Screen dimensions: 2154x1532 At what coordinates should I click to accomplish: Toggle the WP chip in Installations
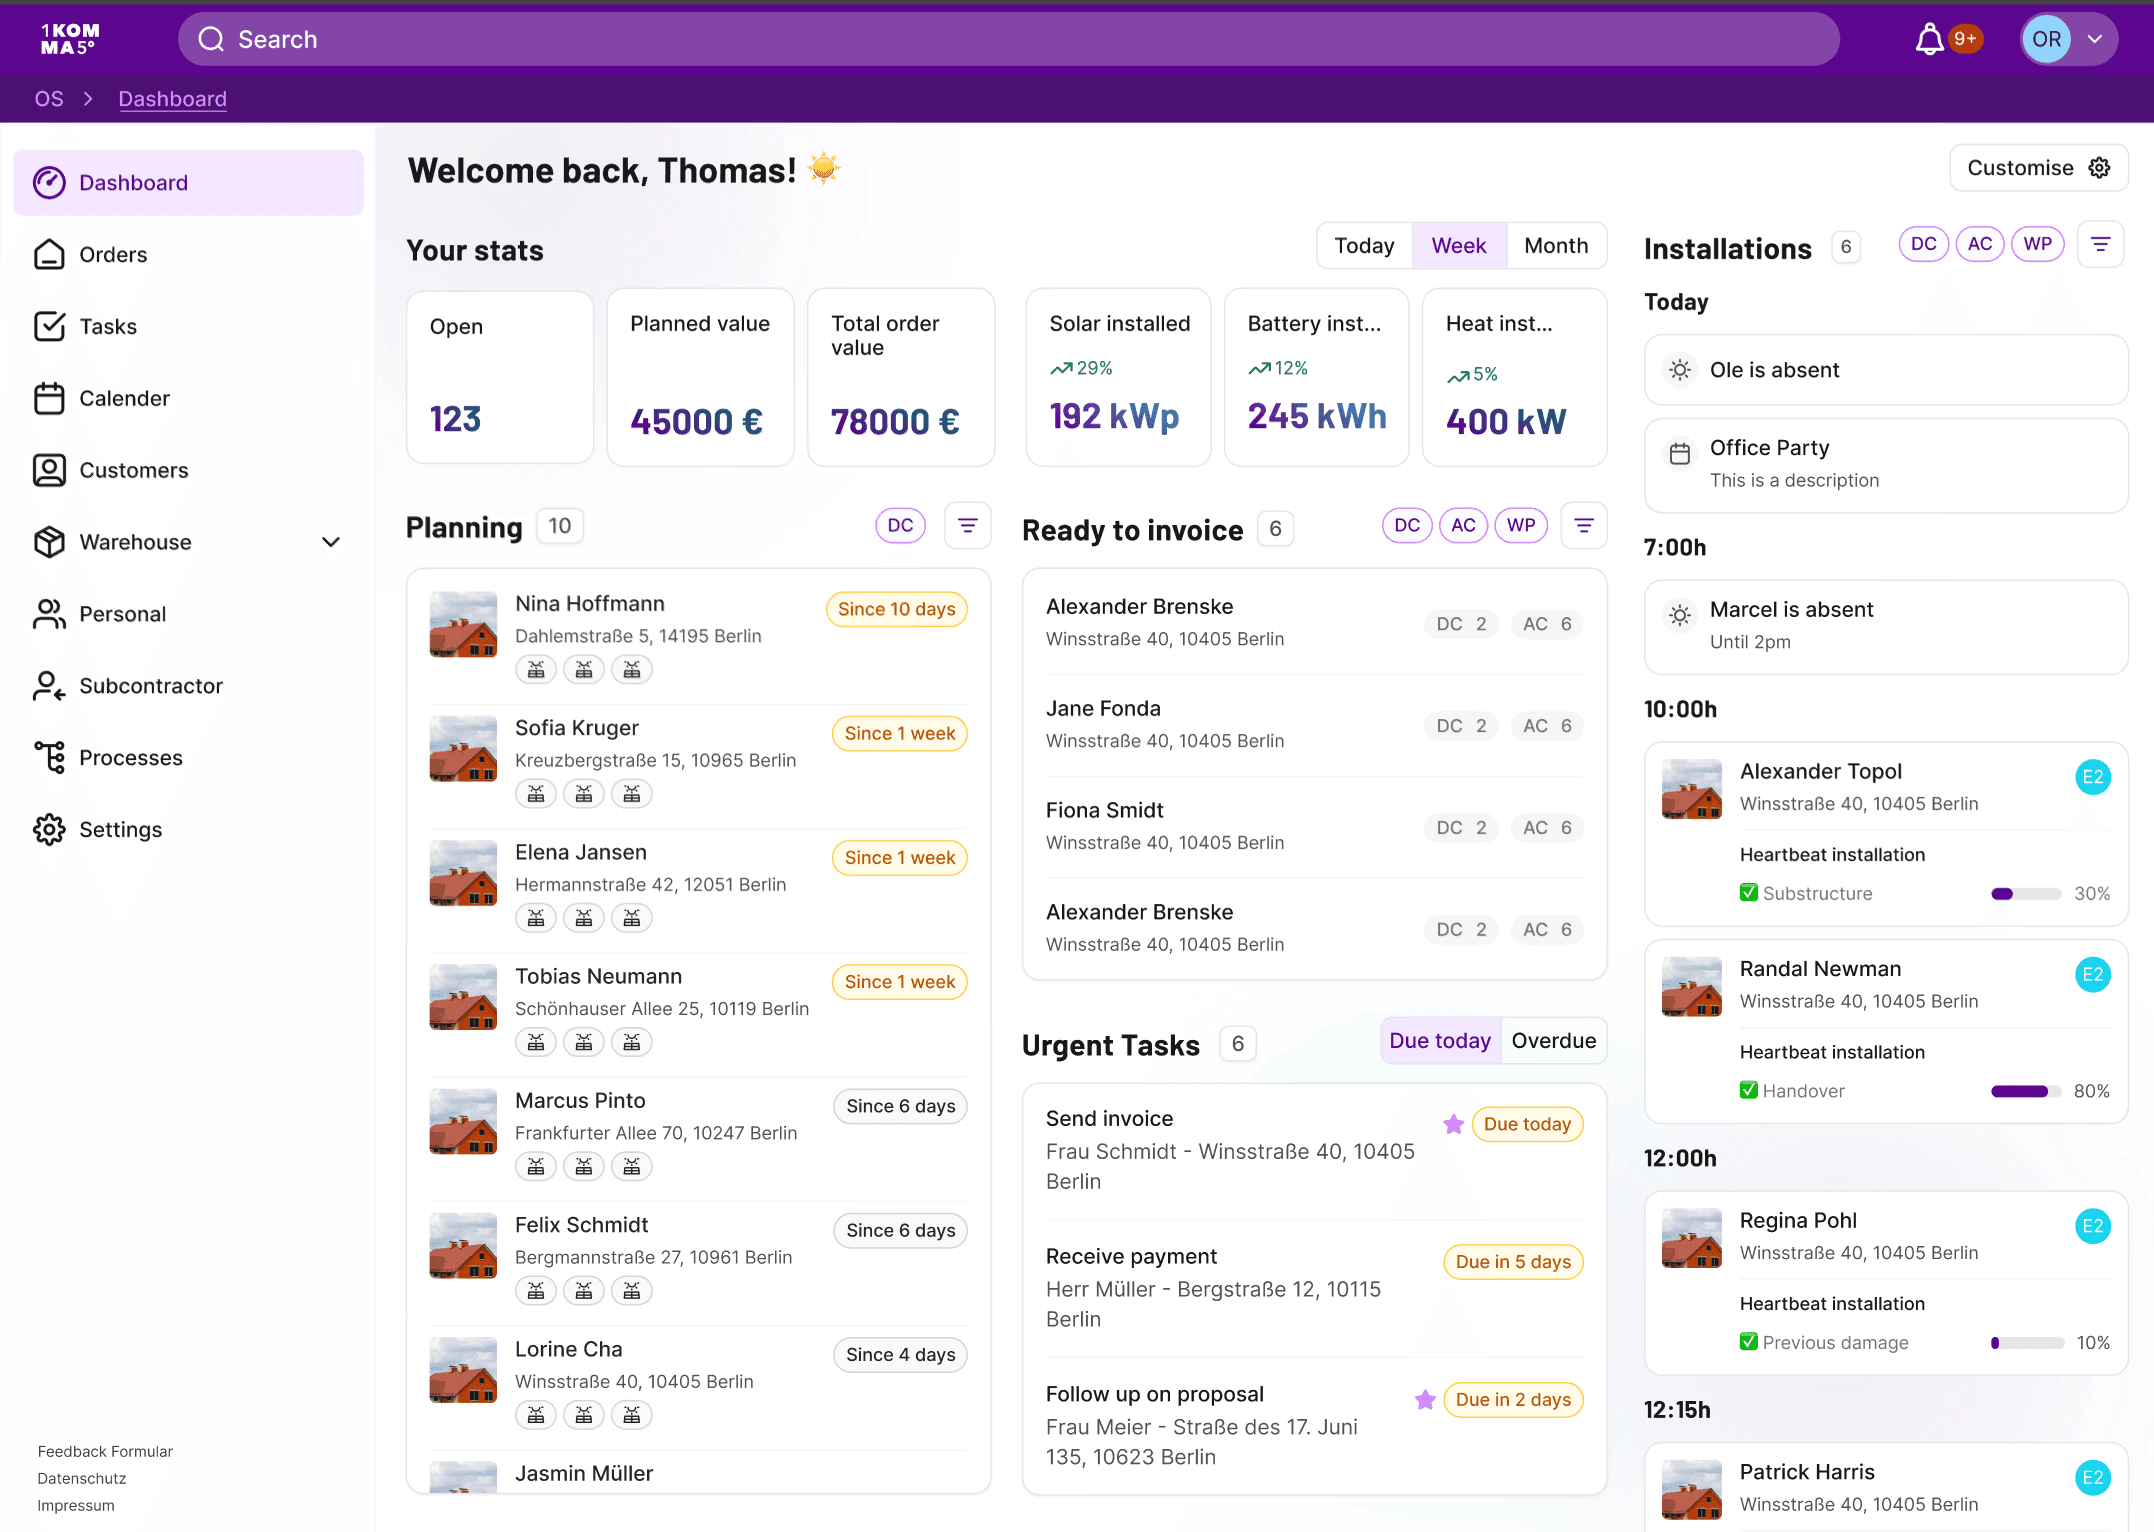tap(2037, 245)
